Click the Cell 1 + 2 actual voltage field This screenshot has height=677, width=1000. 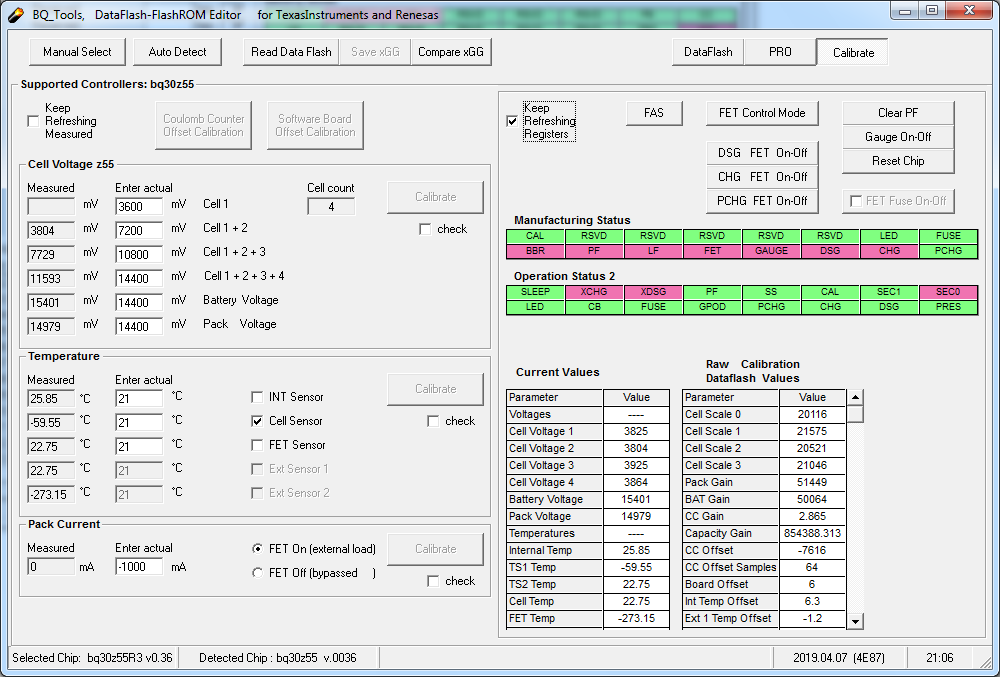139,230
